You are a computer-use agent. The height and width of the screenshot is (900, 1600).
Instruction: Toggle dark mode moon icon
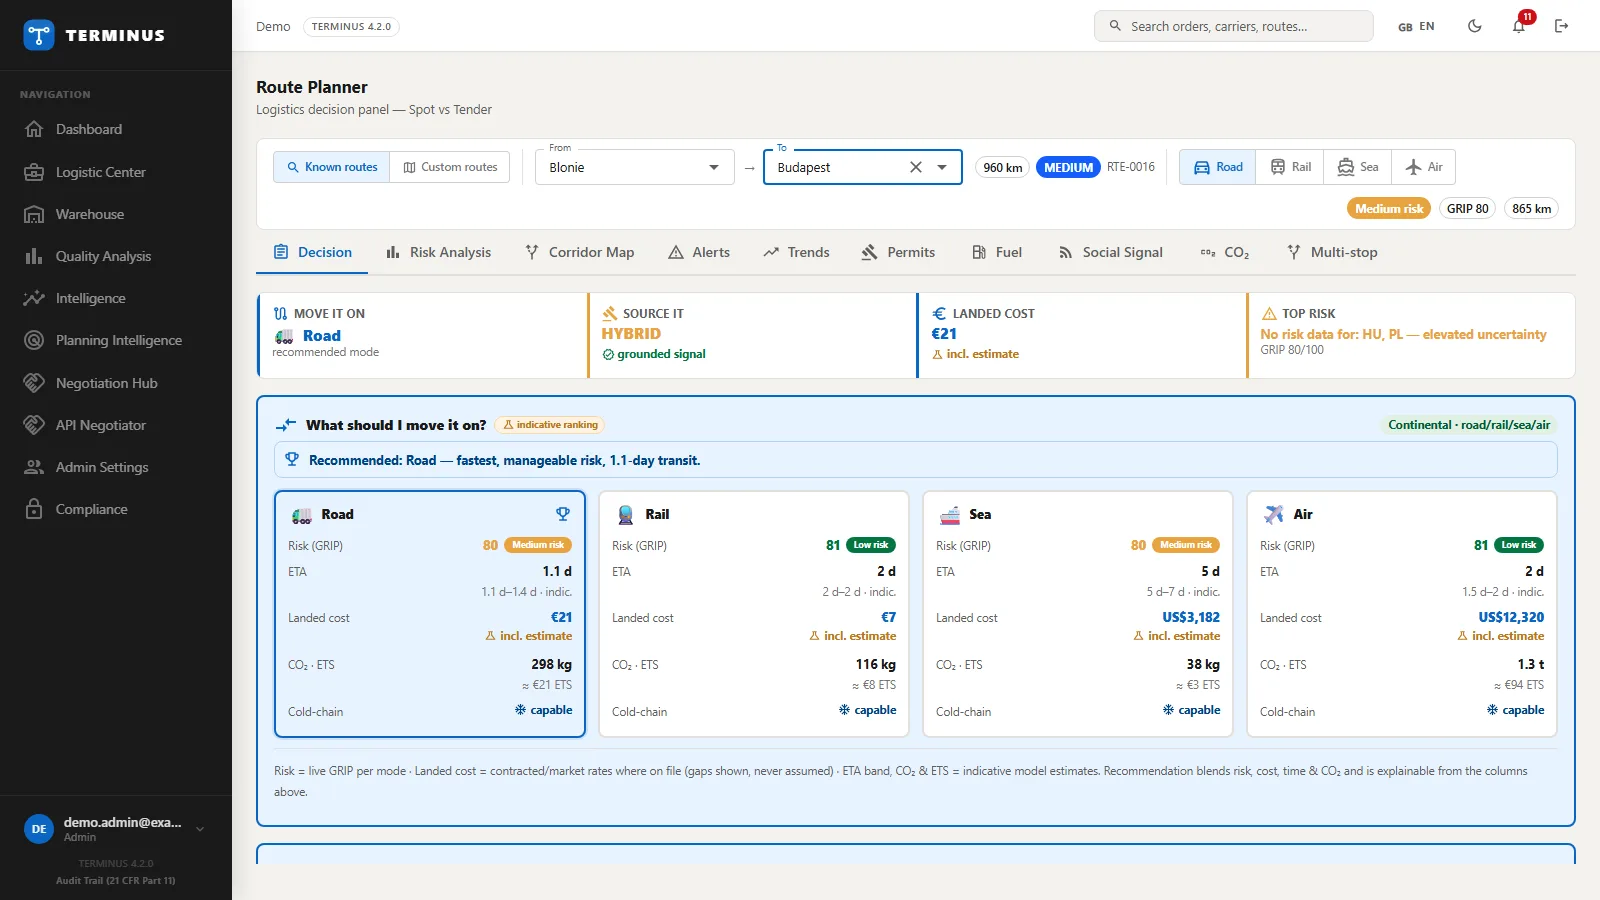(x=1474, y=26)
